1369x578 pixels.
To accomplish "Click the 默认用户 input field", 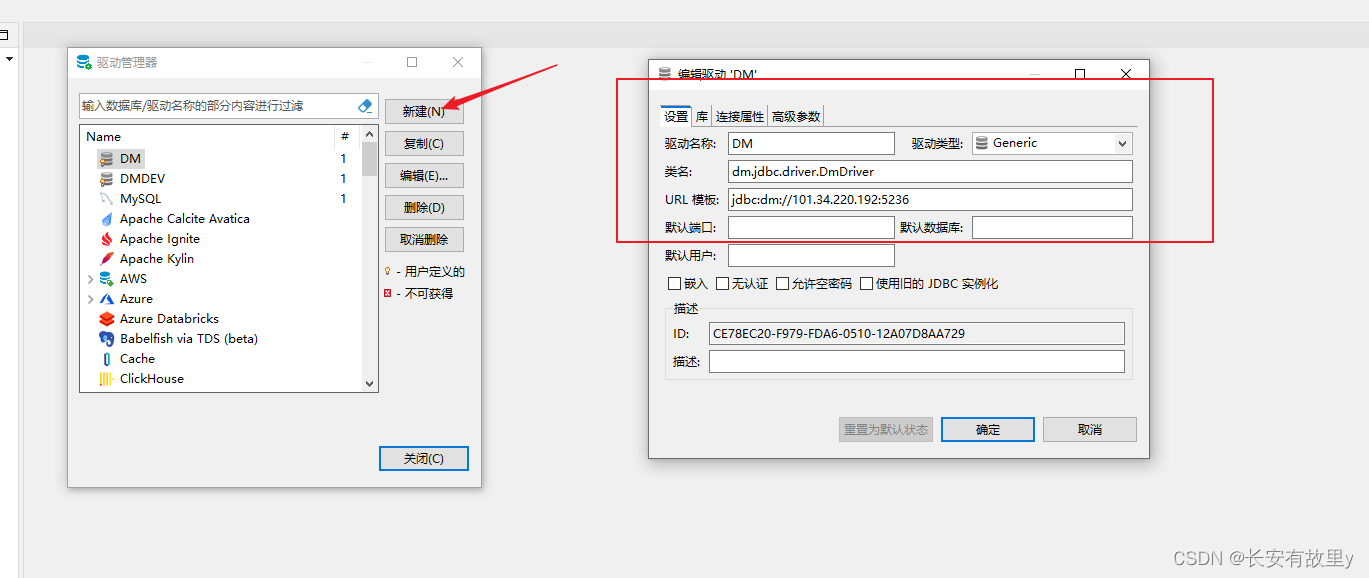I will 811,256.
